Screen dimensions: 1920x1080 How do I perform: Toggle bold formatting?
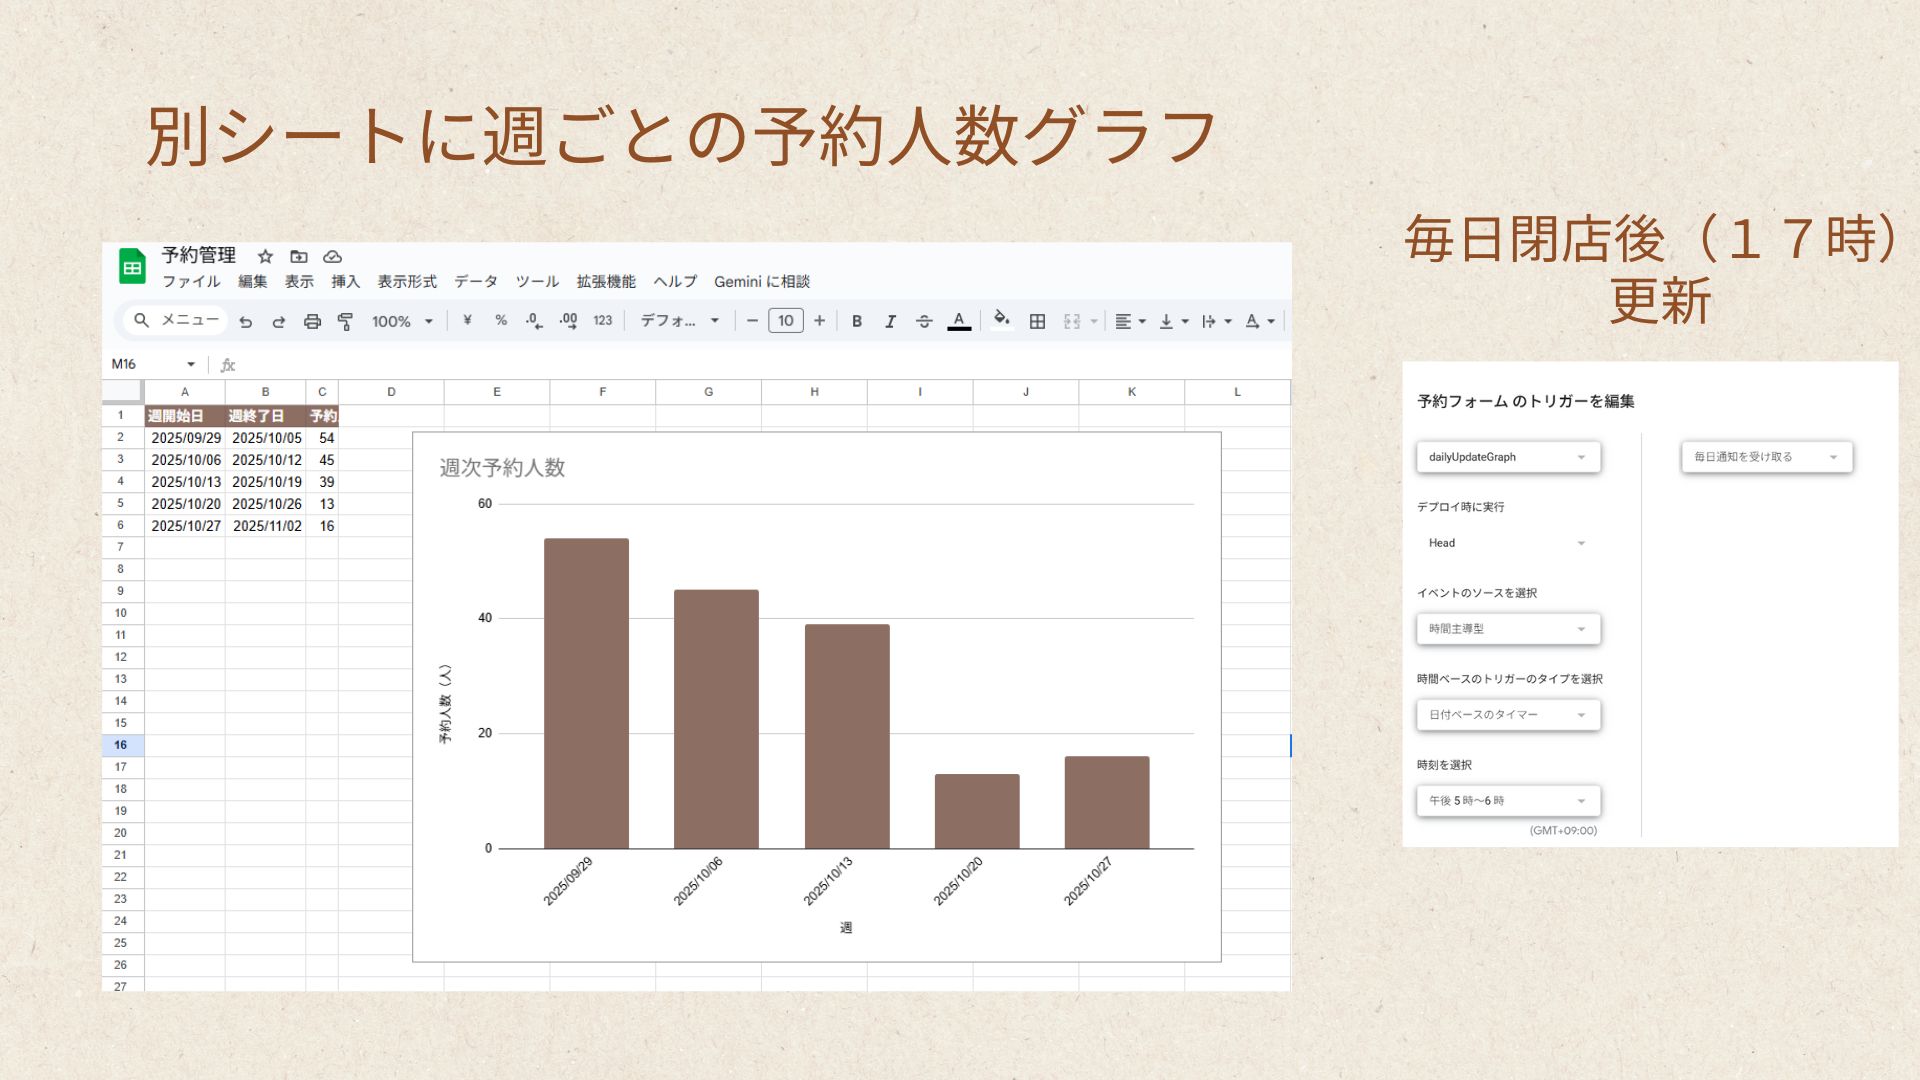(857, 321)
